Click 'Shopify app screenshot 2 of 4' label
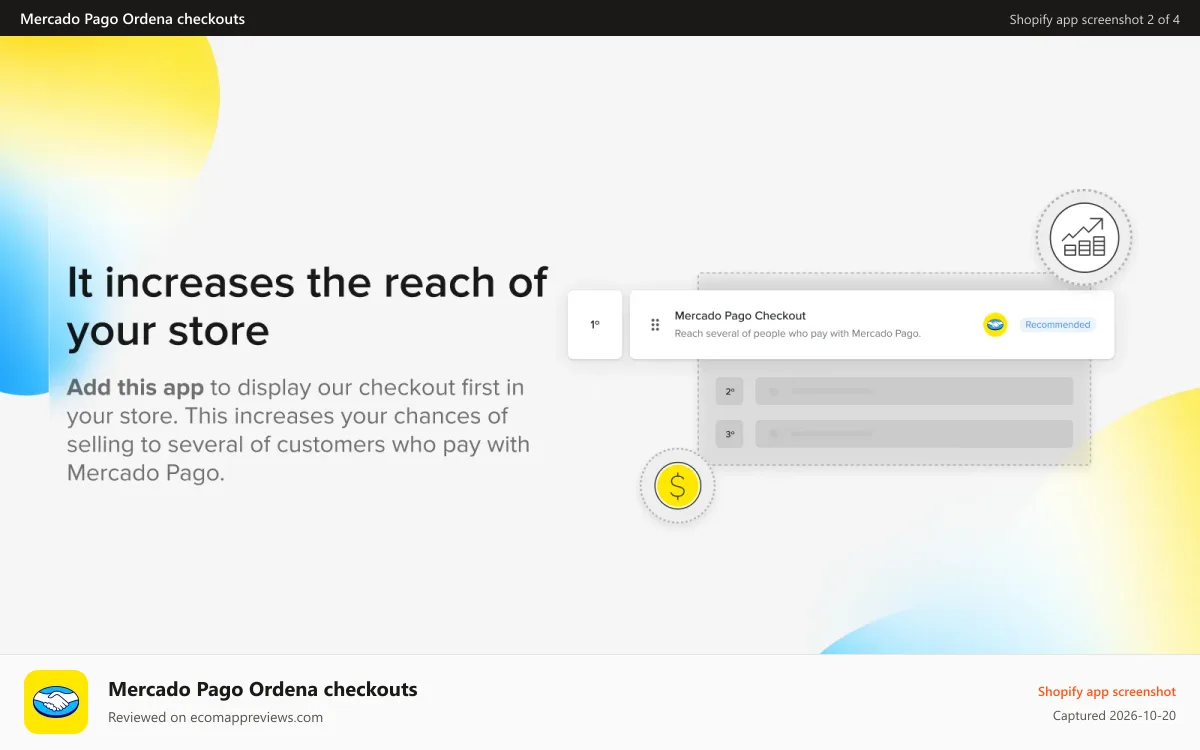The width and height of the screenshot is (1200, 750). [1094, 19]
